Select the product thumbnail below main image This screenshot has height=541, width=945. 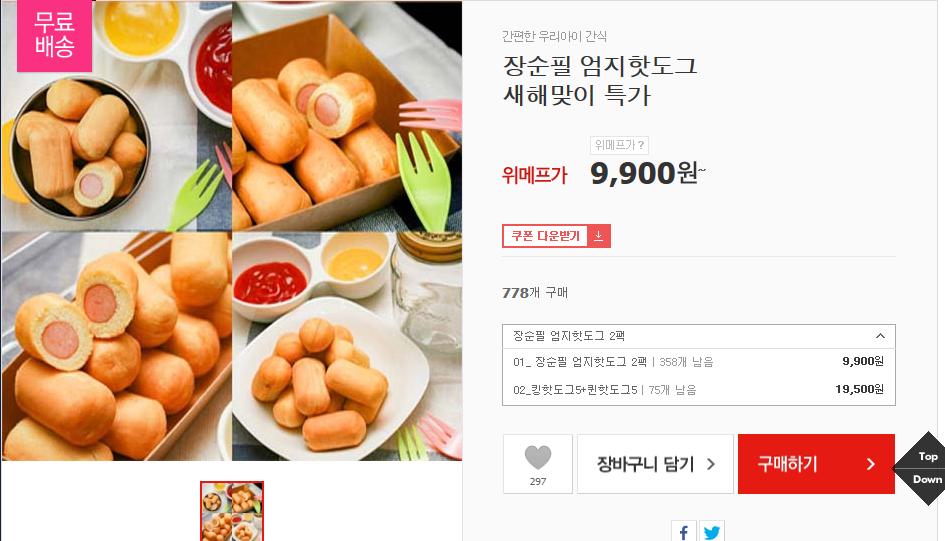click(x=232, y=511)
